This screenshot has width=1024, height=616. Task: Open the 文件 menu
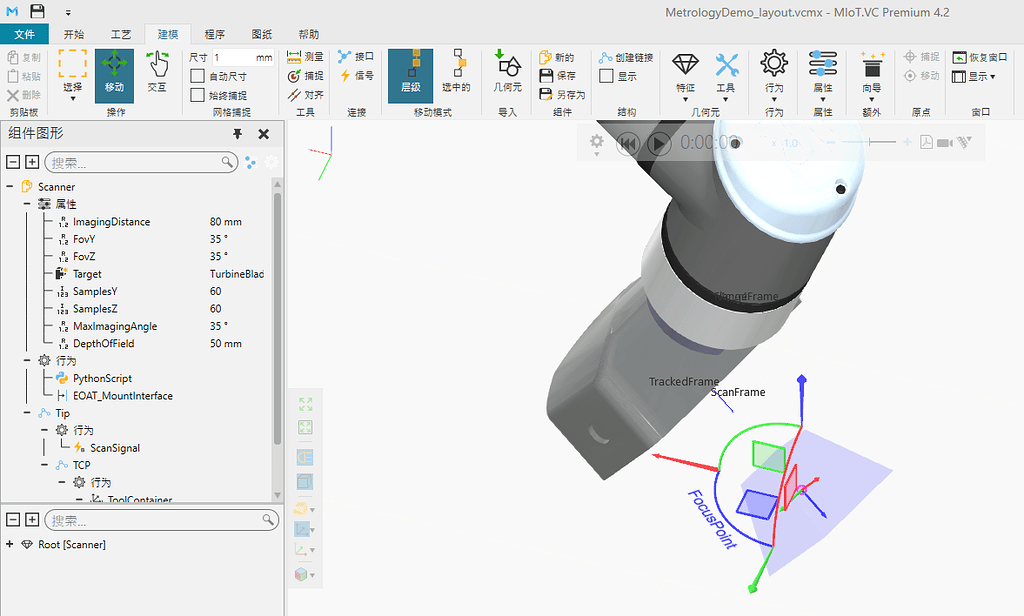tap(25, 33)
